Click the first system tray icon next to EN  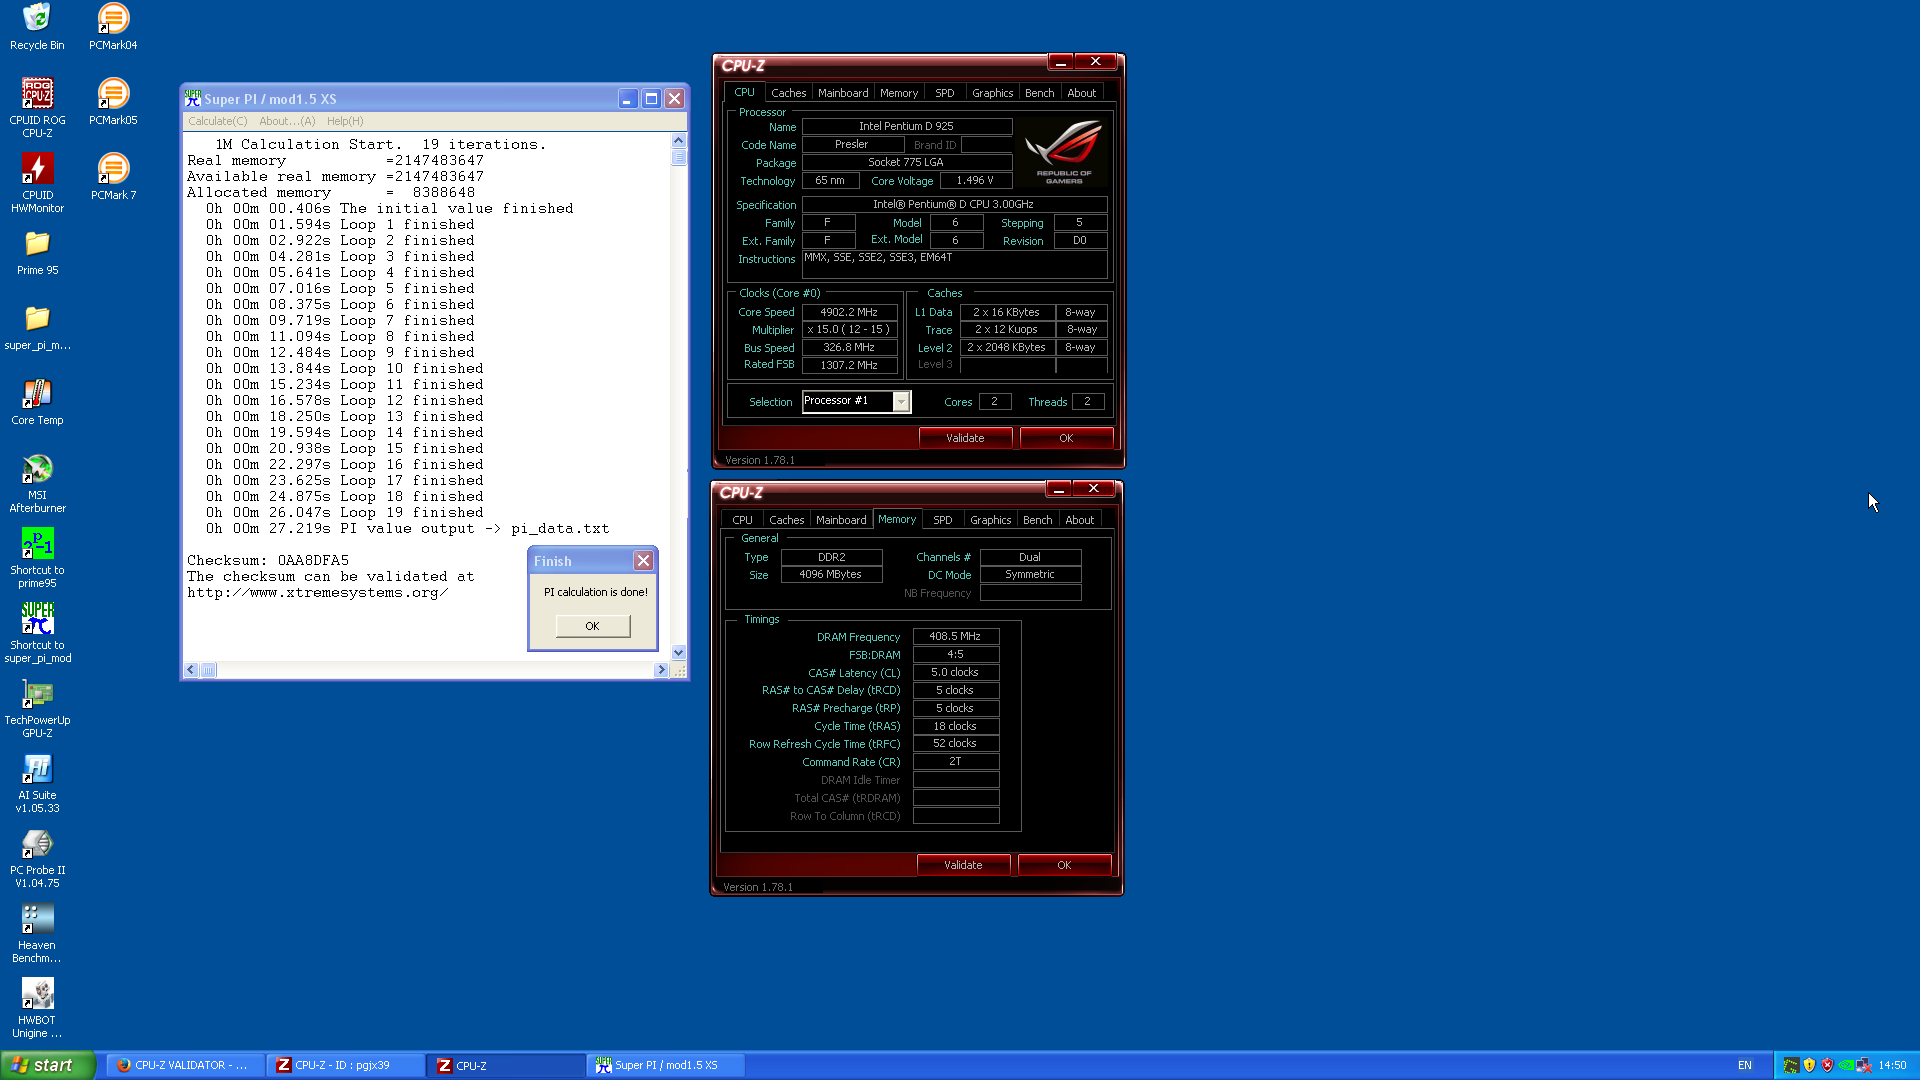point(1791,1065)
